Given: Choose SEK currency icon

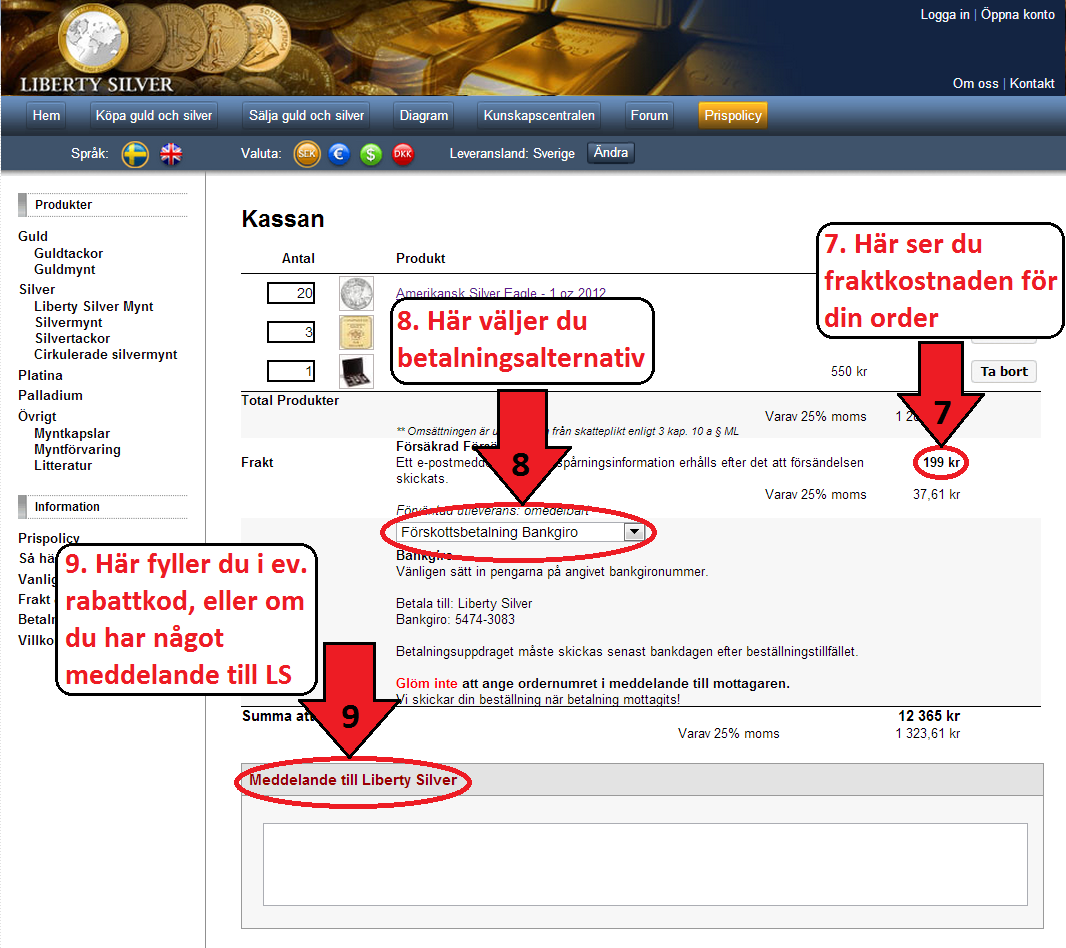Looking at the screenshot, I should (x=307, y=154).
